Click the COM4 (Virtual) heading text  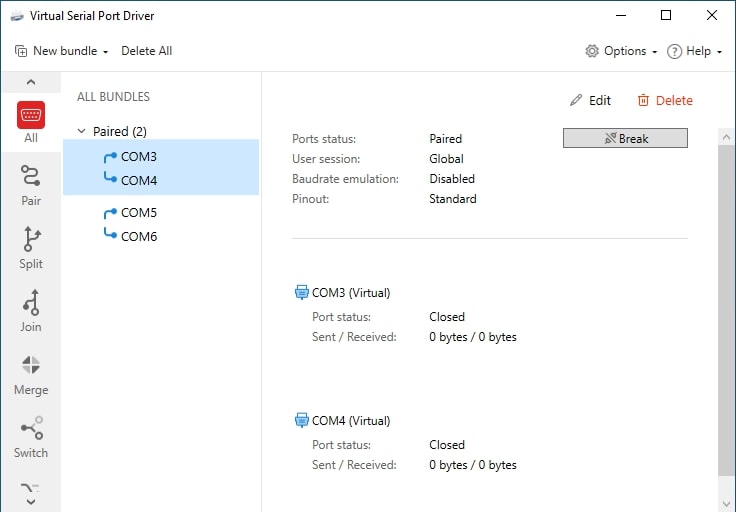[351, 421]
